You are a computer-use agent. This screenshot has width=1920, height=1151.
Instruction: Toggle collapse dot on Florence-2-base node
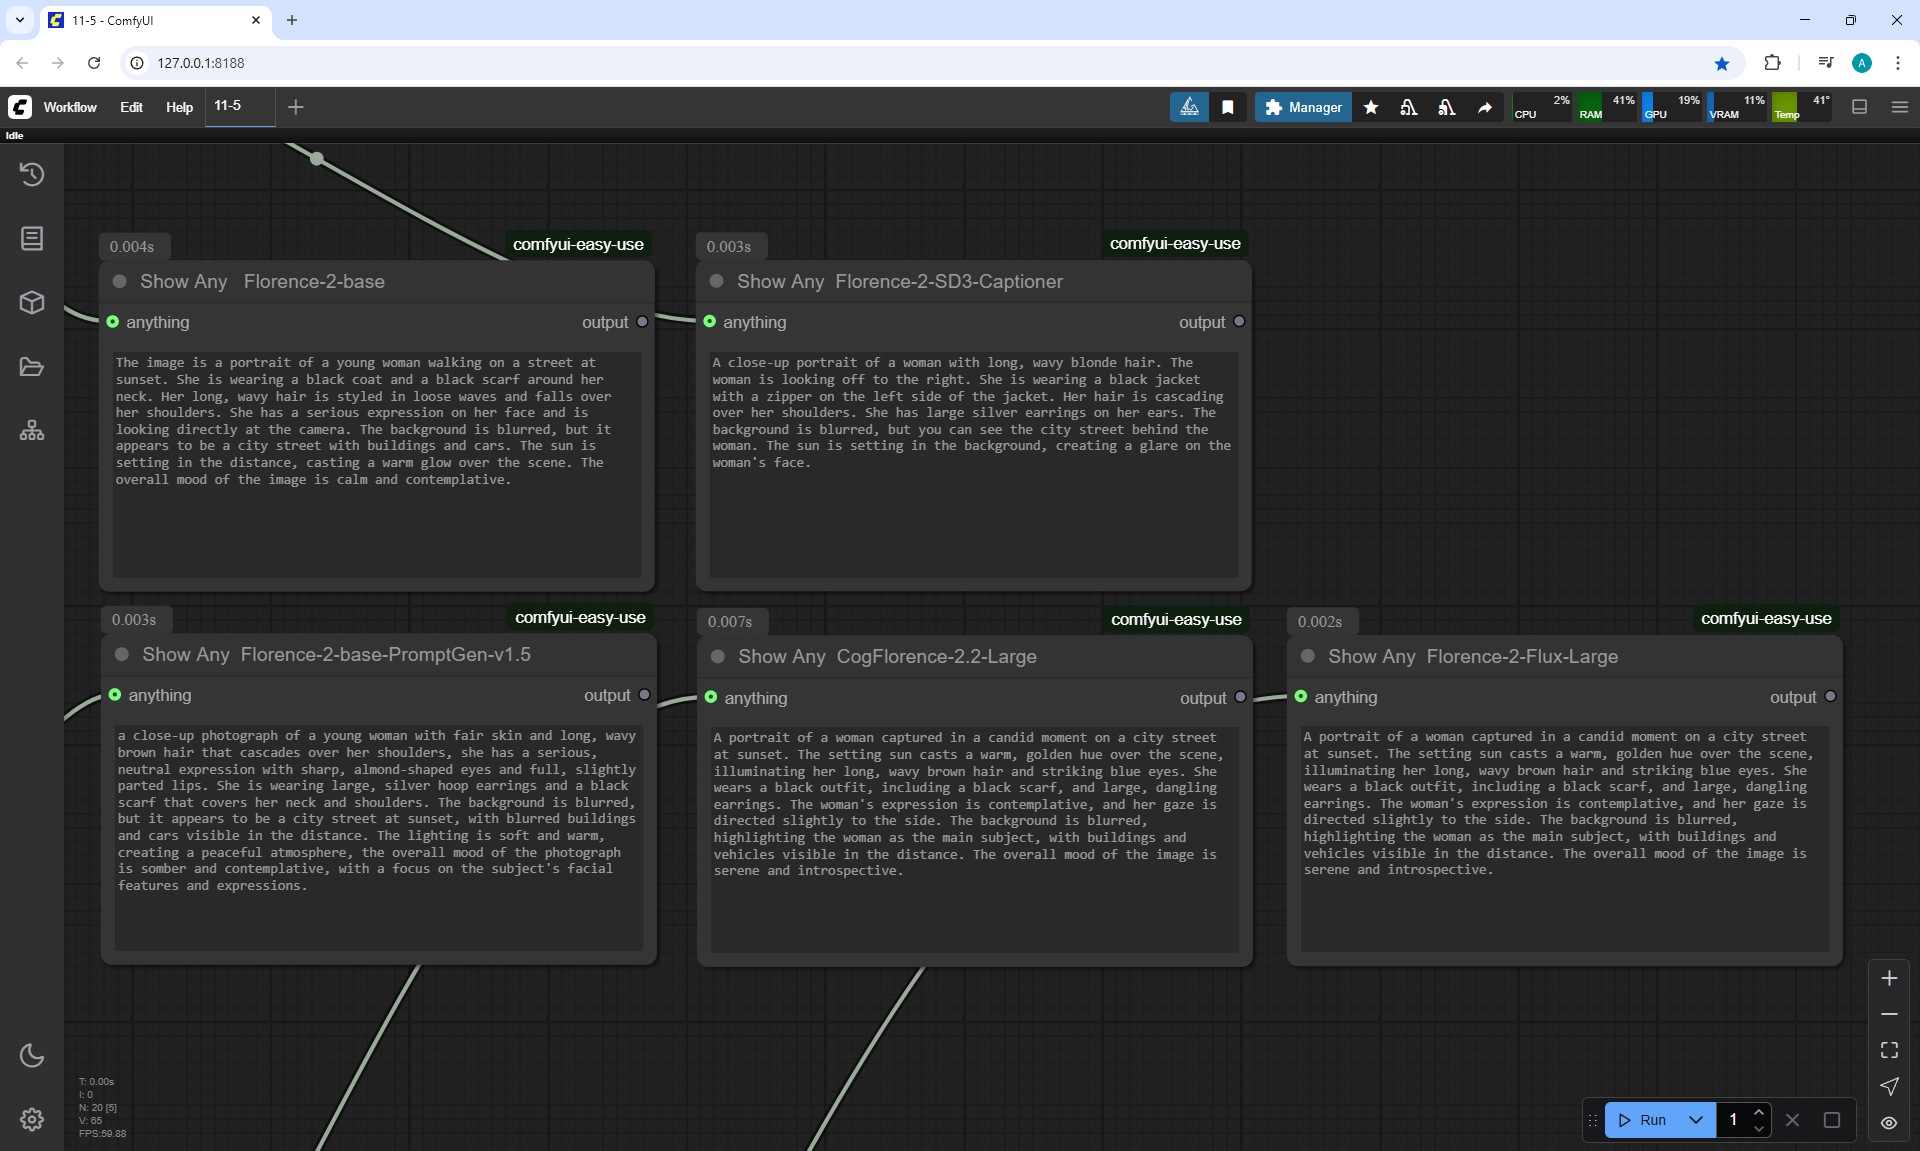[x=120, y=282]
